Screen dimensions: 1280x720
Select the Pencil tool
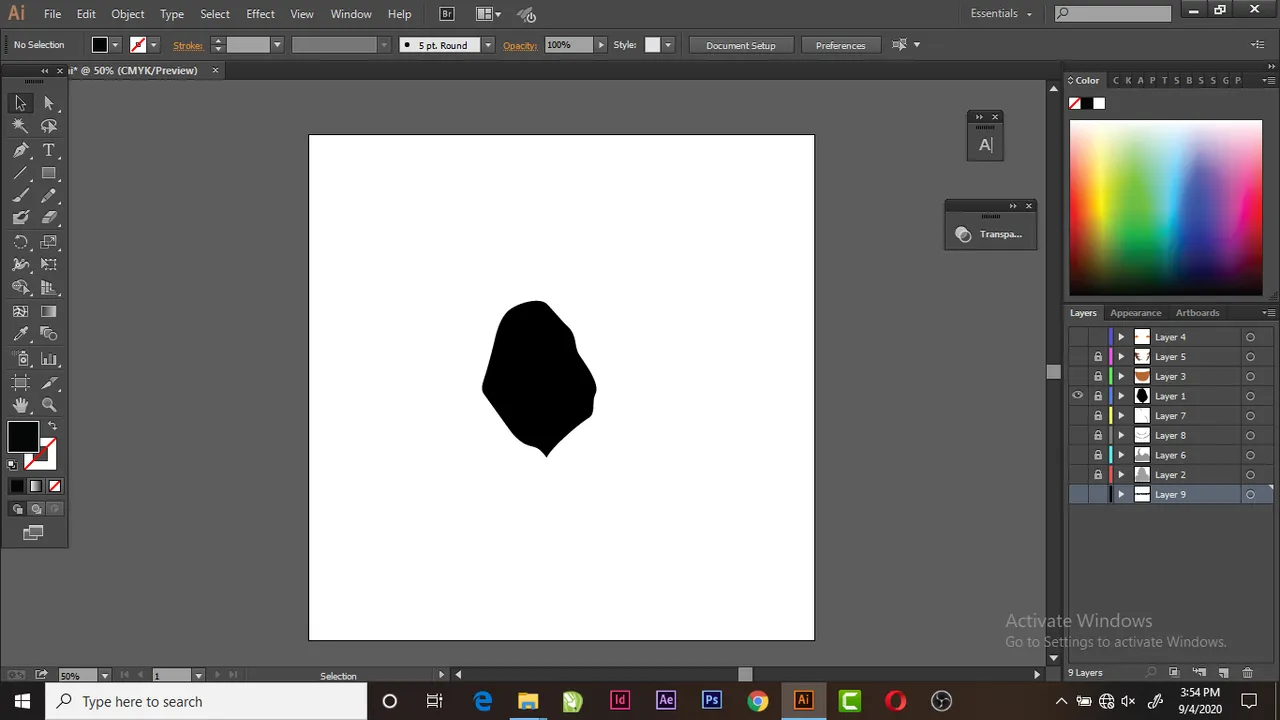49,196
